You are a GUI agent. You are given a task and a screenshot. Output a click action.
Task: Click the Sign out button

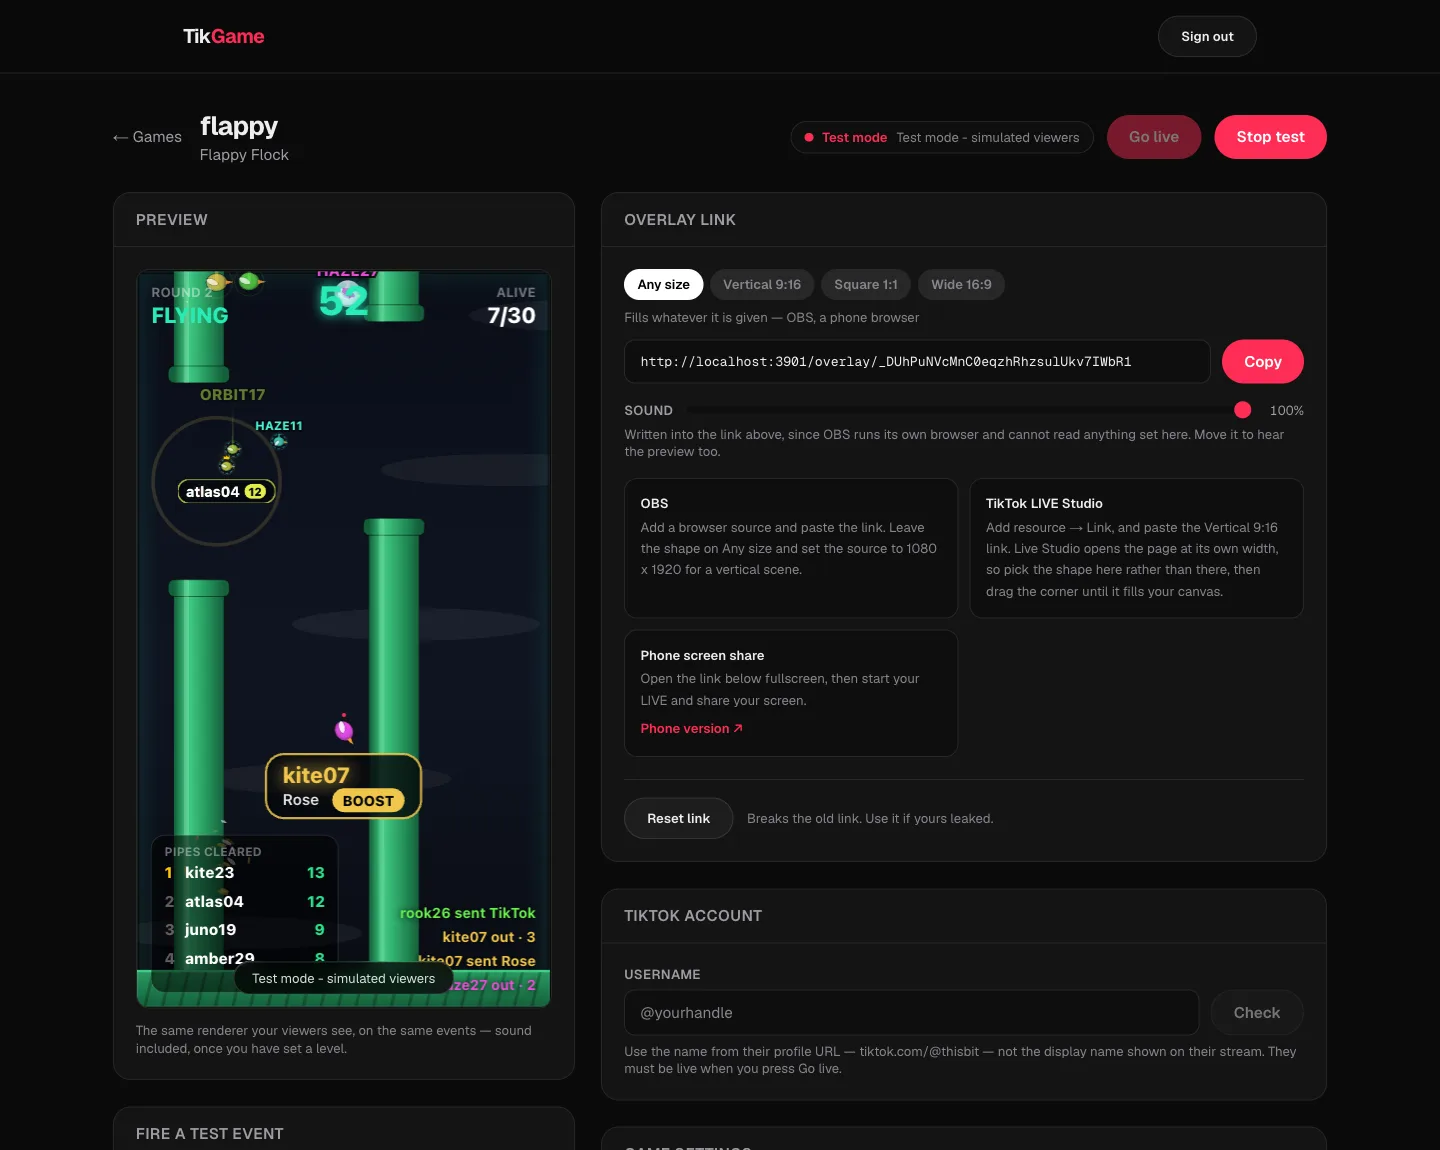[x=1207, y=36]
